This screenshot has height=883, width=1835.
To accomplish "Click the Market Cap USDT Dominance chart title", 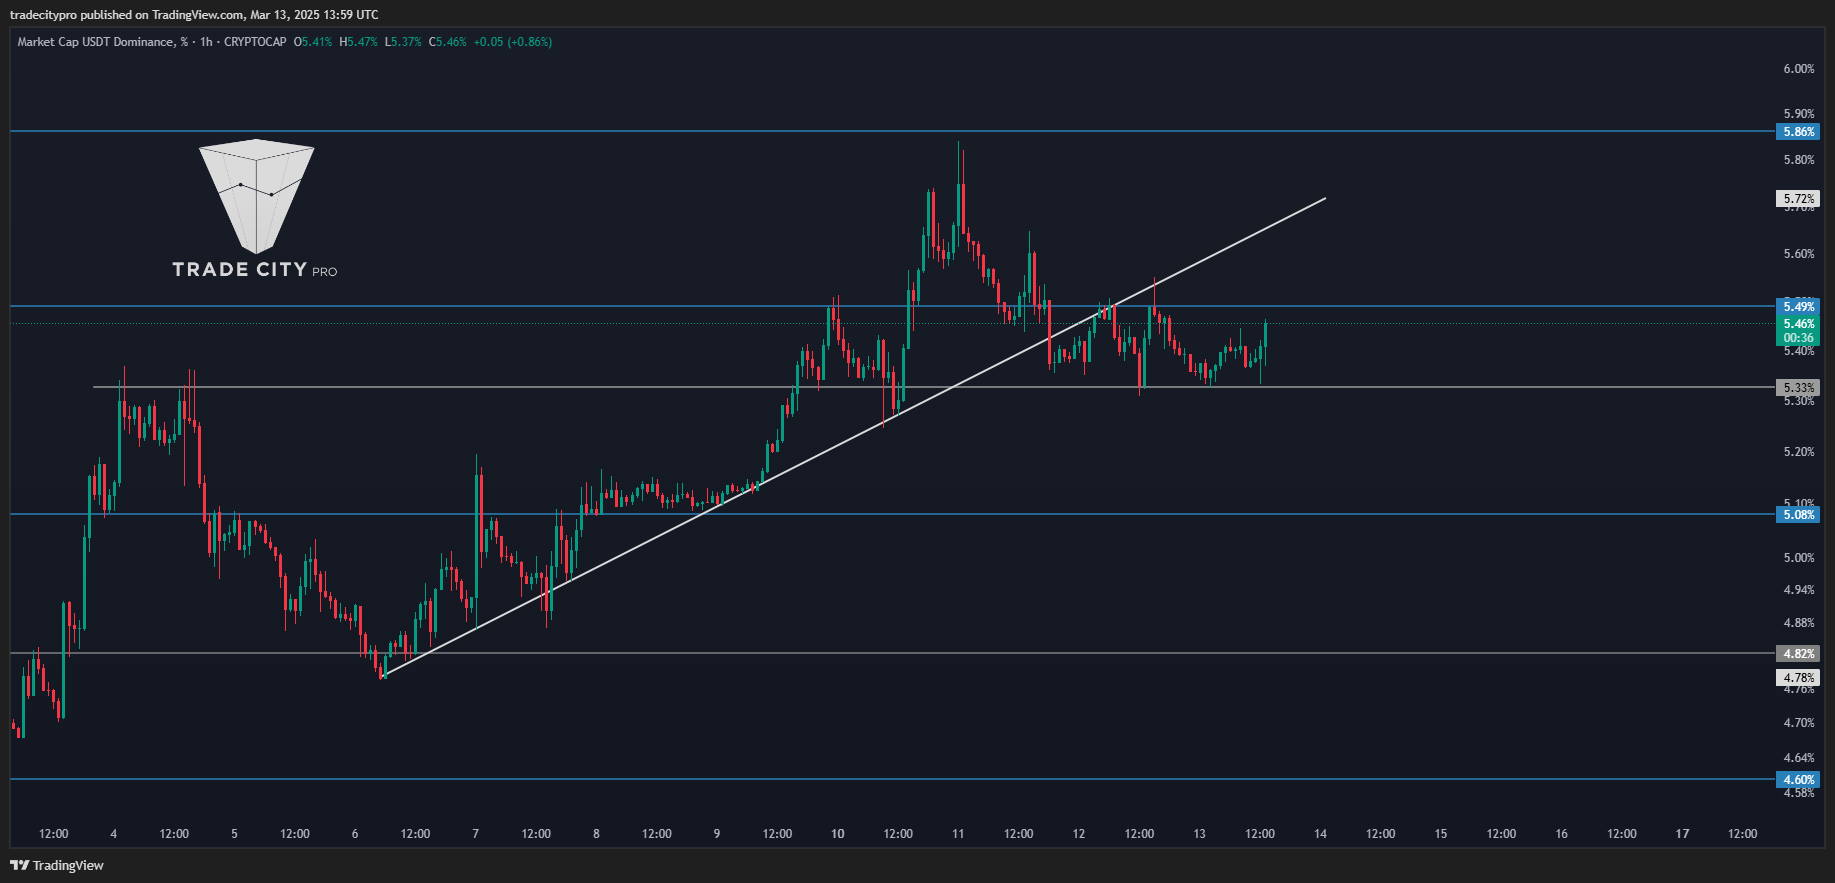I will pos(102,42).
